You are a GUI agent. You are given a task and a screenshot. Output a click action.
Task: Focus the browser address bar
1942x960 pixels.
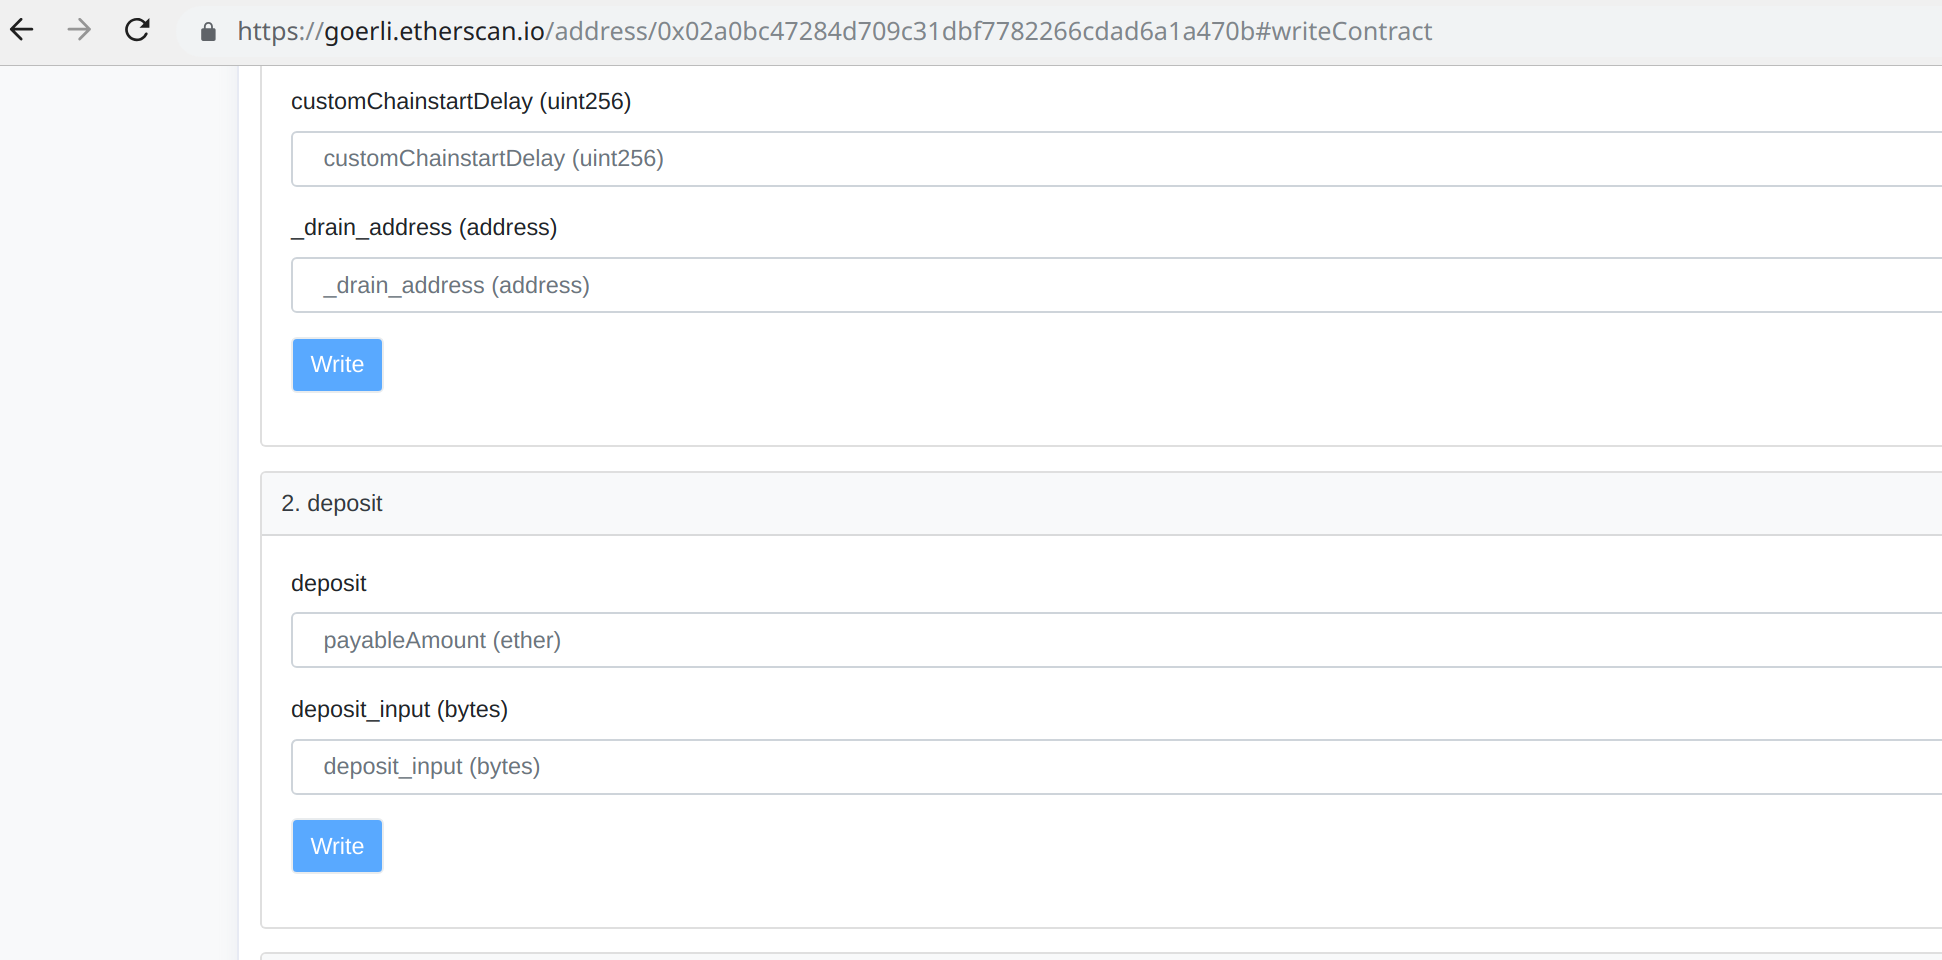click(1650, 32)
